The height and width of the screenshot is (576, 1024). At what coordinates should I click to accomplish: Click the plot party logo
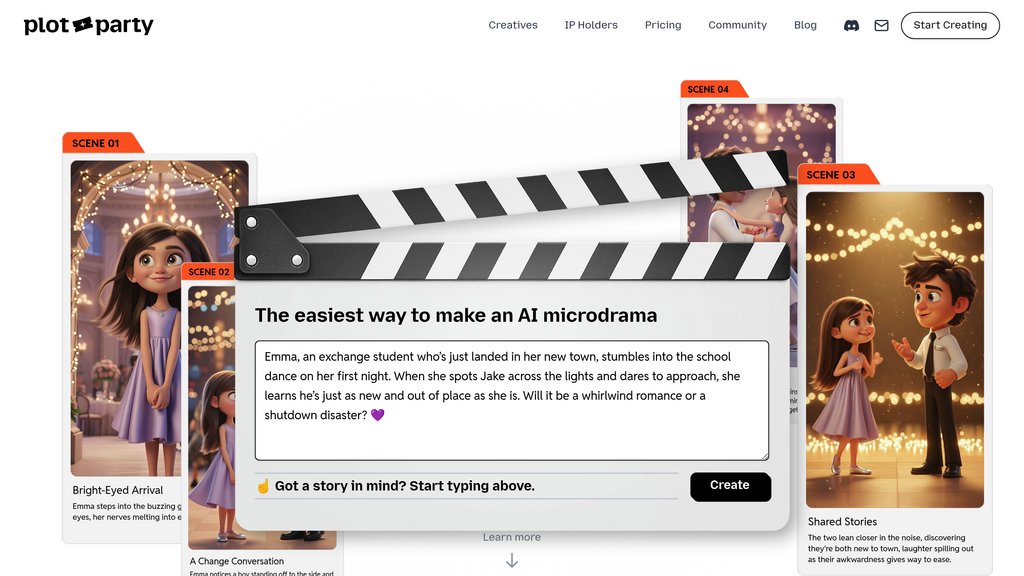tap(88, 25)
